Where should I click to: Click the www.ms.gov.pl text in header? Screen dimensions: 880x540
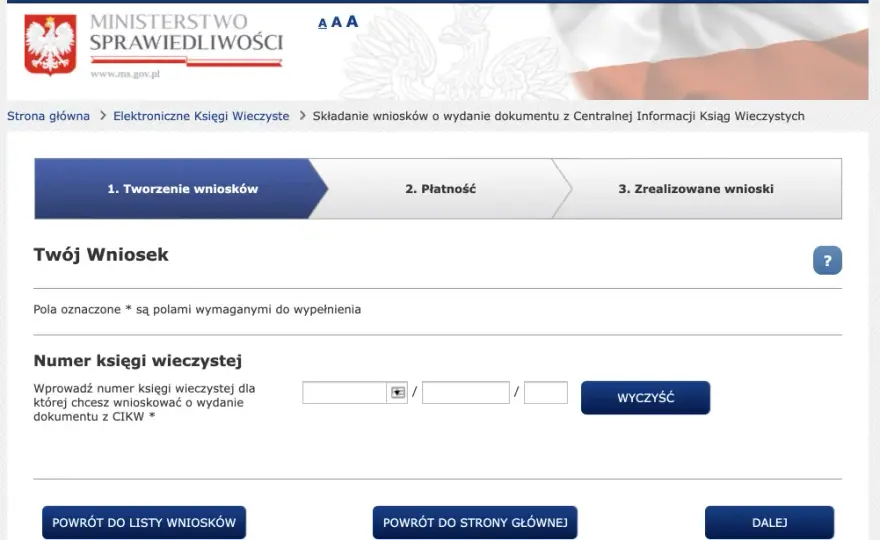coord(125,74)
